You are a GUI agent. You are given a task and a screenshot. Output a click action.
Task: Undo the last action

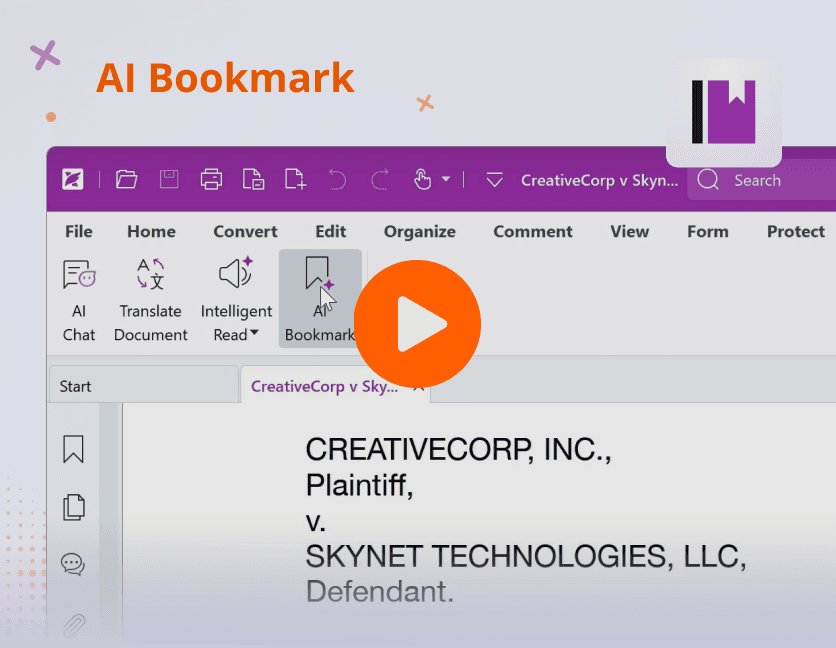click(338, 180)
